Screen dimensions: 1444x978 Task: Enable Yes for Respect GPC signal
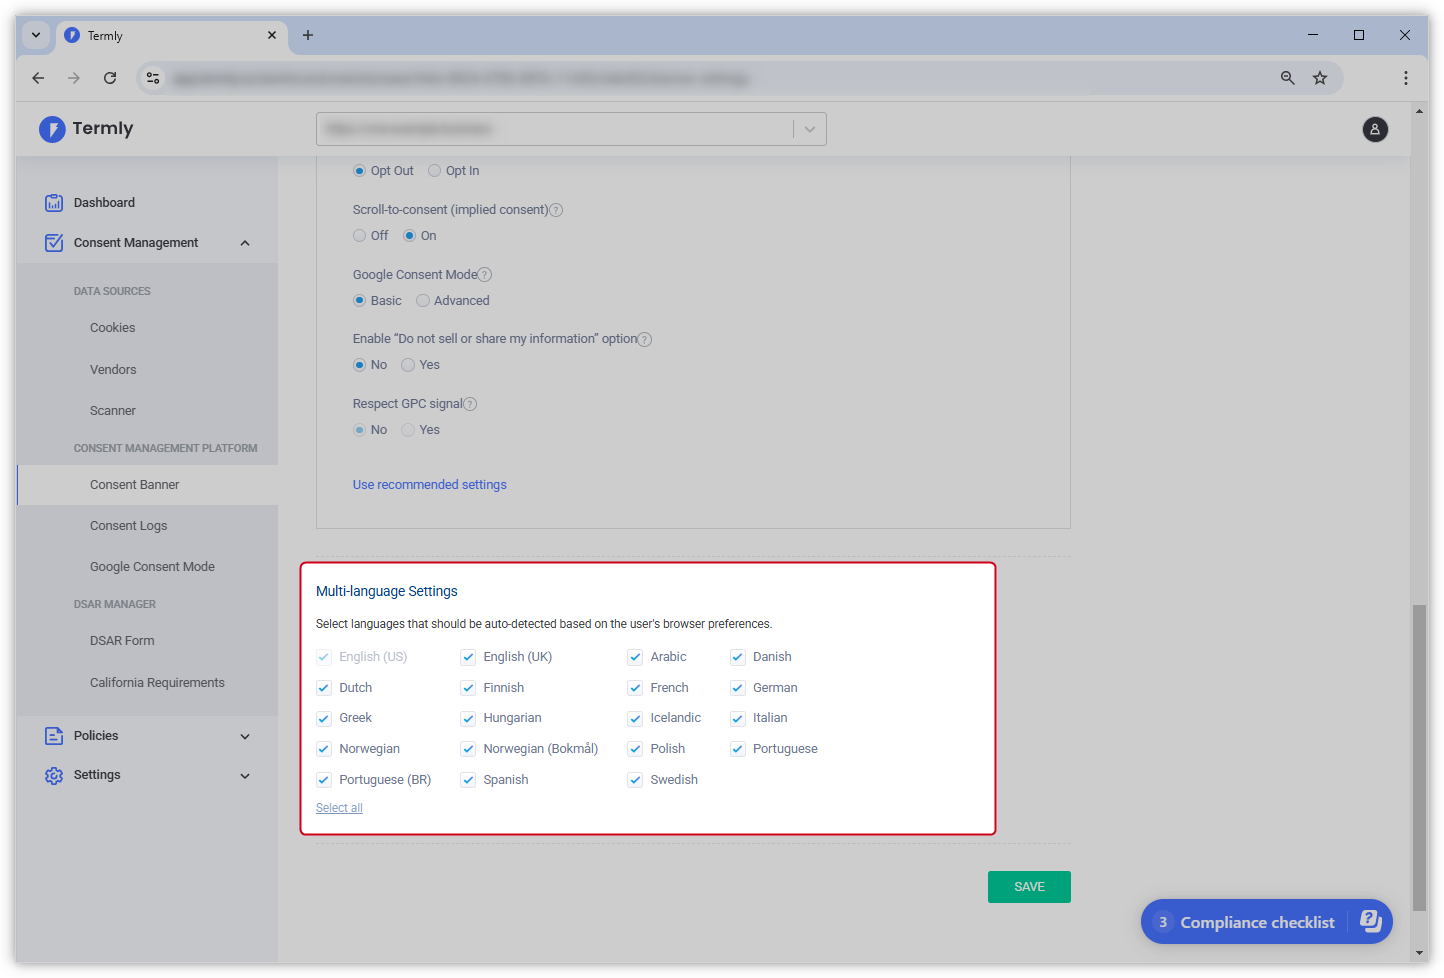click(407, 429)
